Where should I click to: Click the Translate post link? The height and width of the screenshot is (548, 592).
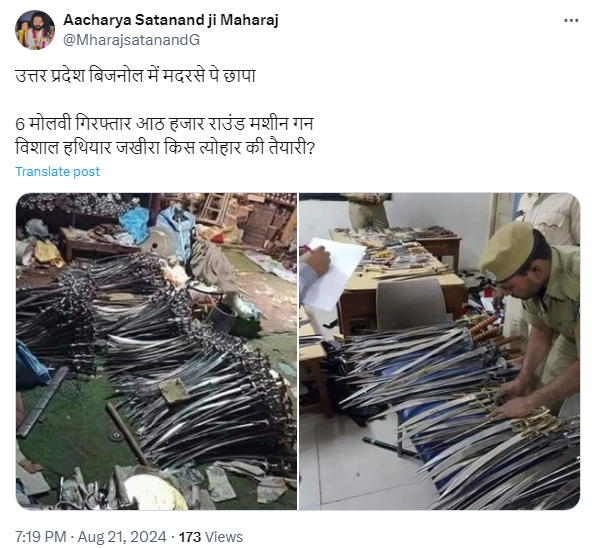[x=57, y=171]
